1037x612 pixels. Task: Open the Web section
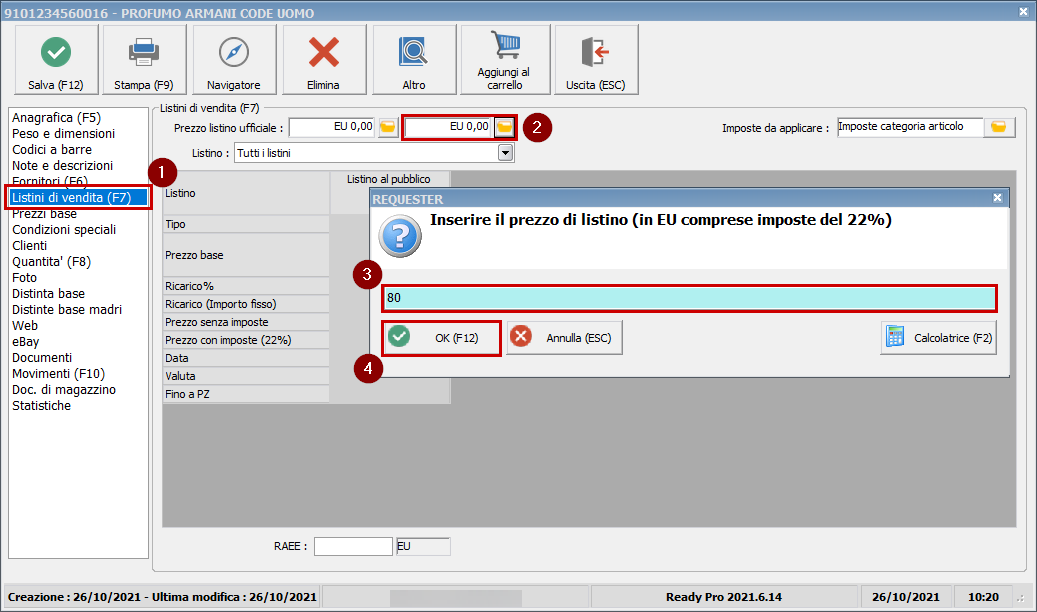pyautogui.click(x=25, y=326)
